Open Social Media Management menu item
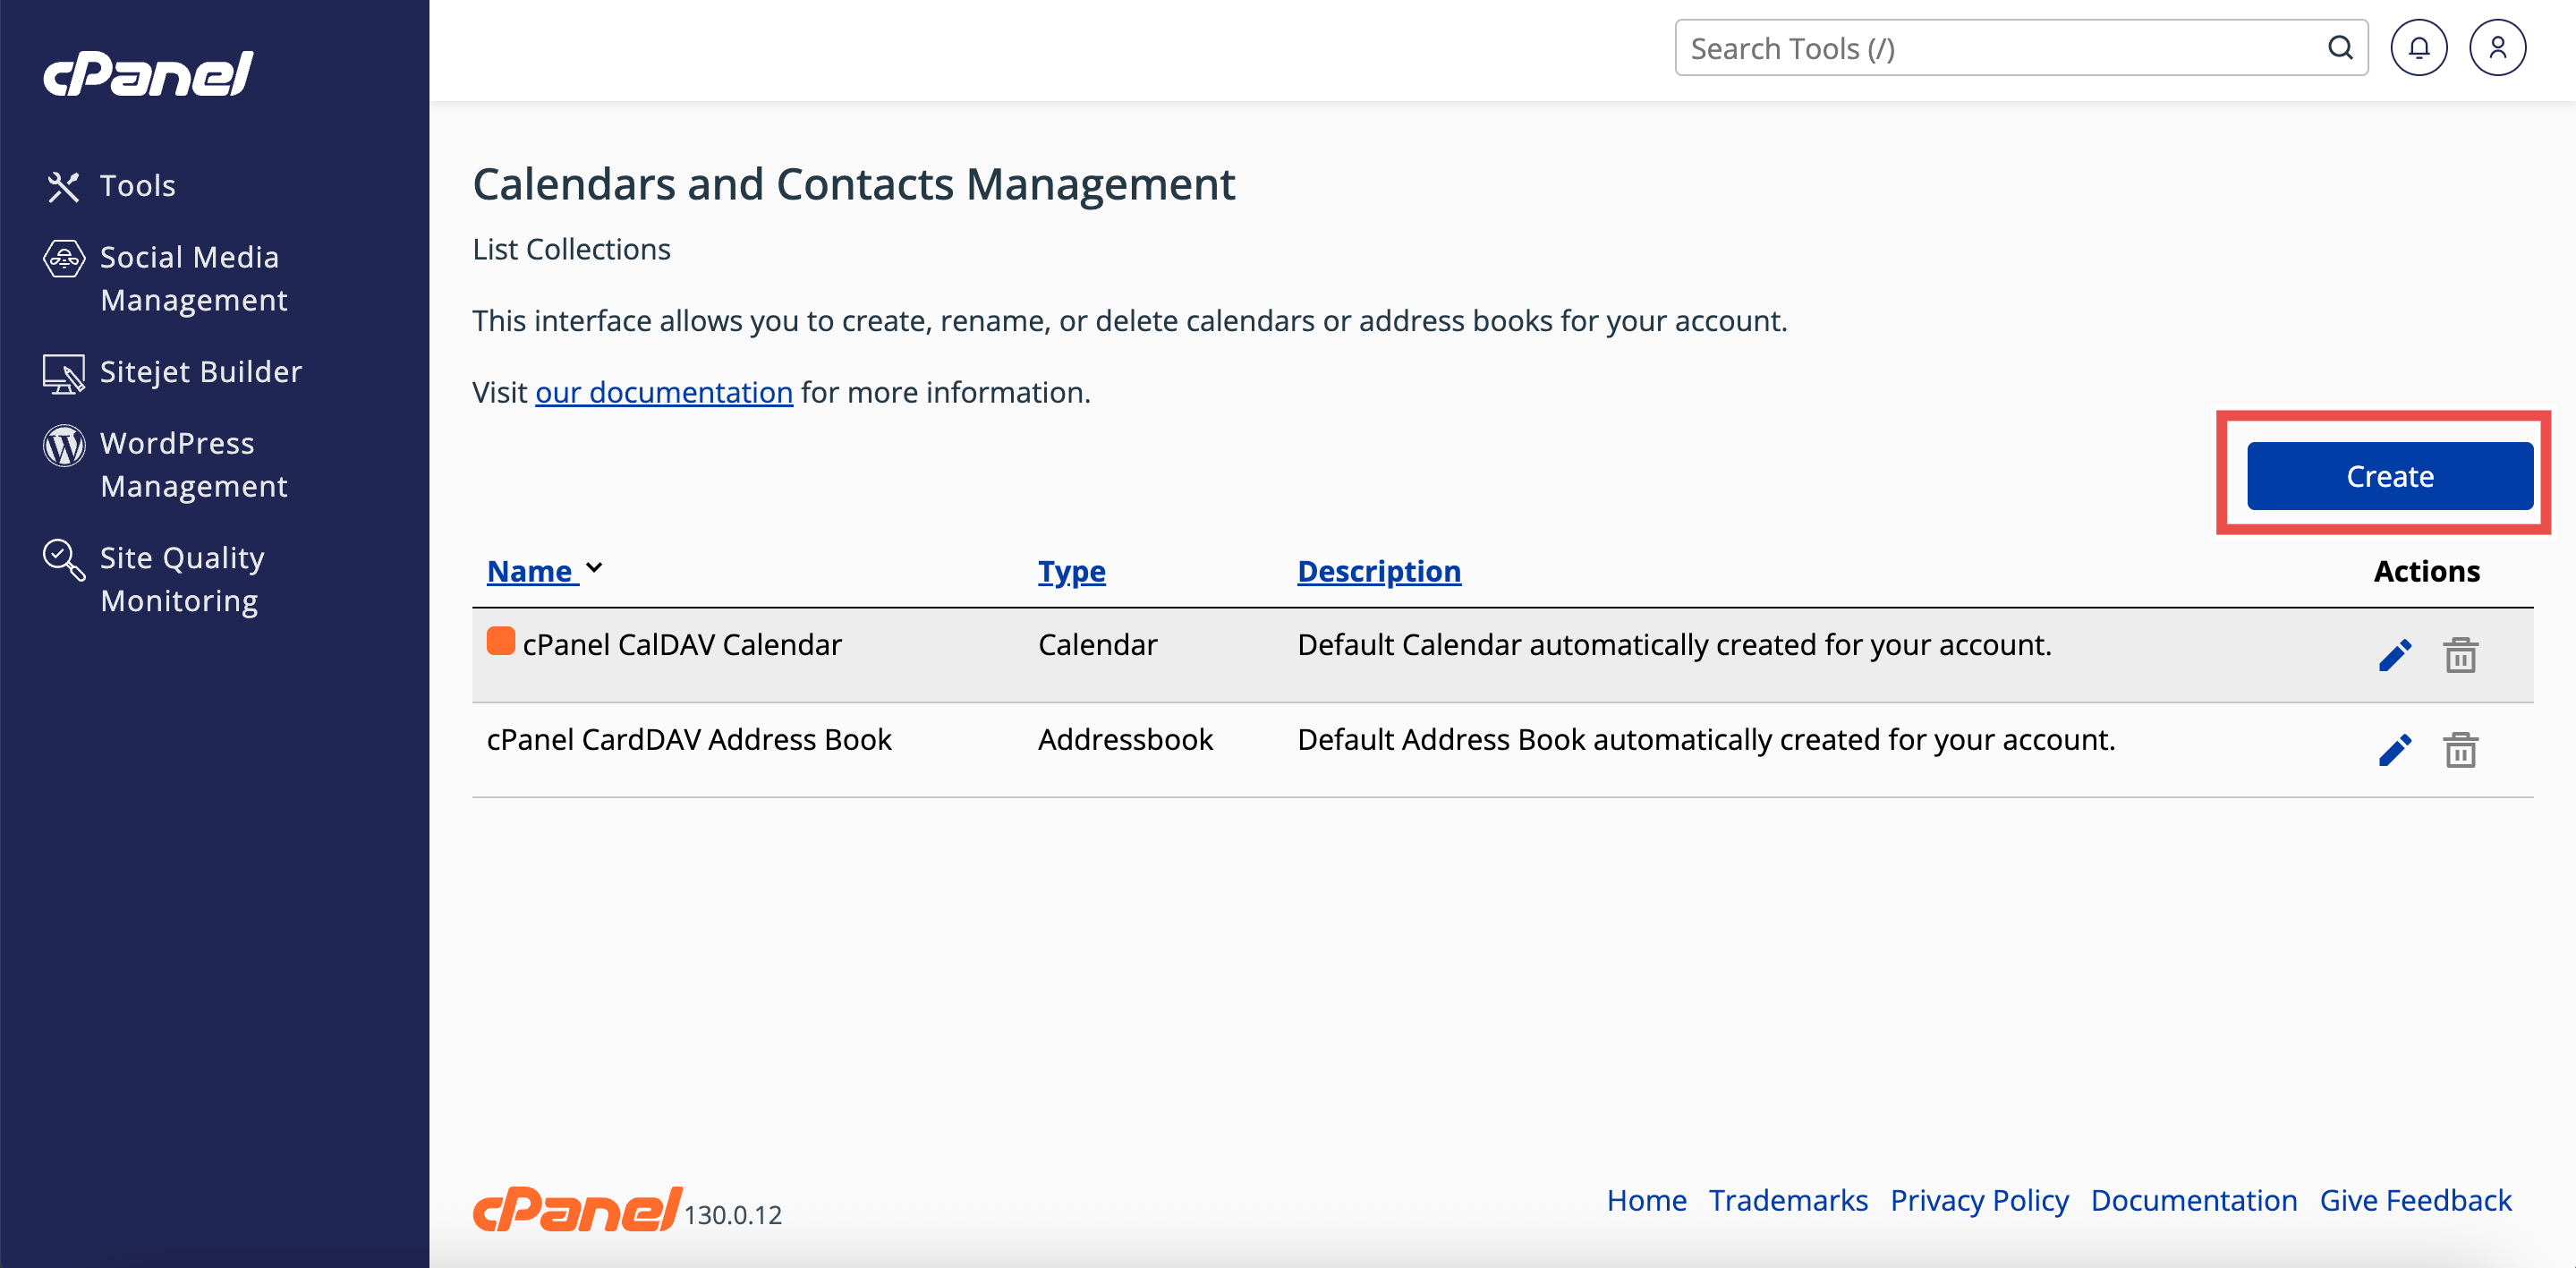This screenshot has height=1268, width=2576. pos(190,278)
